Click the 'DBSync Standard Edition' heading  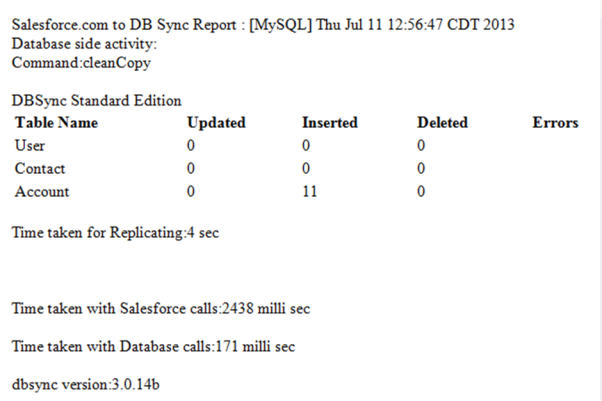pyautogui.click(x=96, y=102)
